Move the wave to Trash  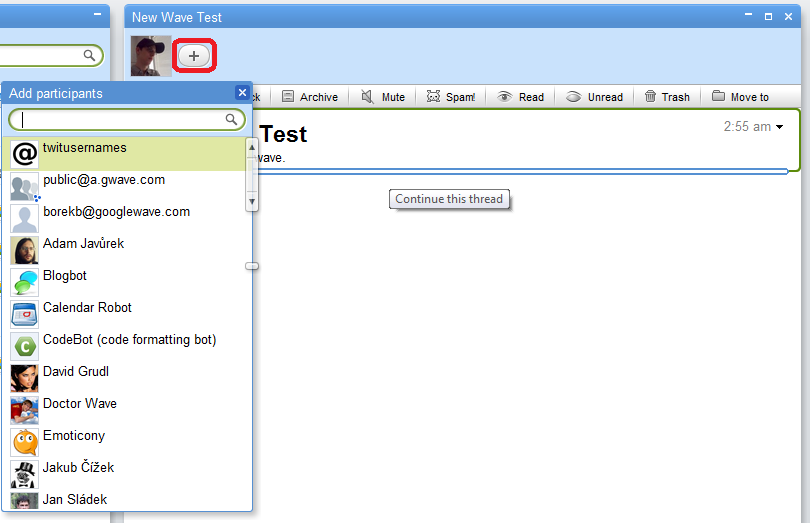pyautogui.click(x=667, y=97)
